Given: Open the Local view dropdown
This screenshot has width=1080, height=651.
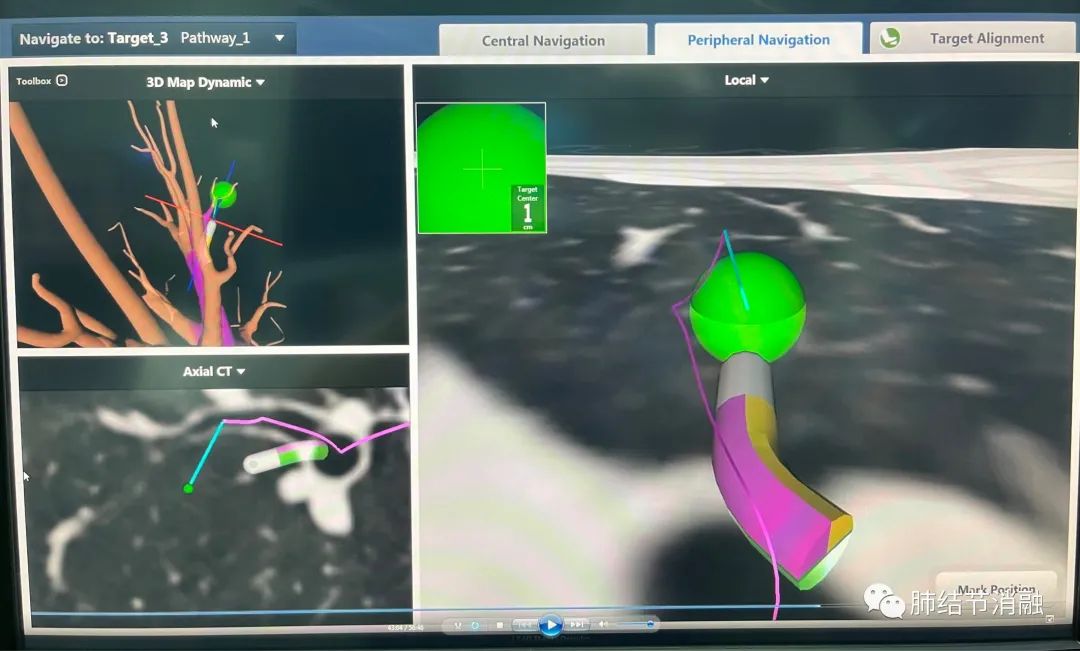Looking at the screenshot, I should coord(765,80).
